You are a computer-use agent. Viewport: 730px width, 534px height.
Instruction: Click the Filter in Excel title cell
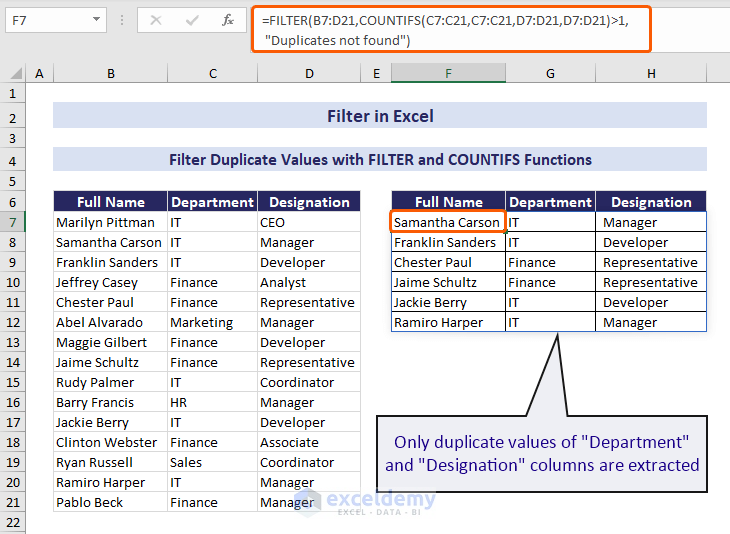[380, 116]
